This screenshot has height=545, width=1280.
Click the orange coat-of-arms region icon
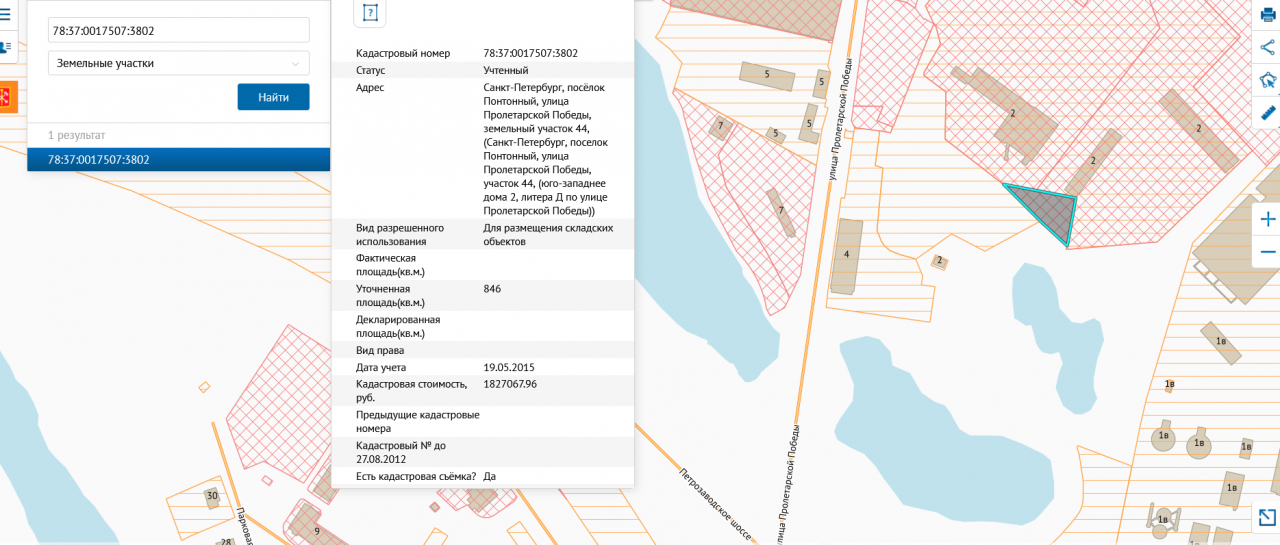click(x=5, y=97)
